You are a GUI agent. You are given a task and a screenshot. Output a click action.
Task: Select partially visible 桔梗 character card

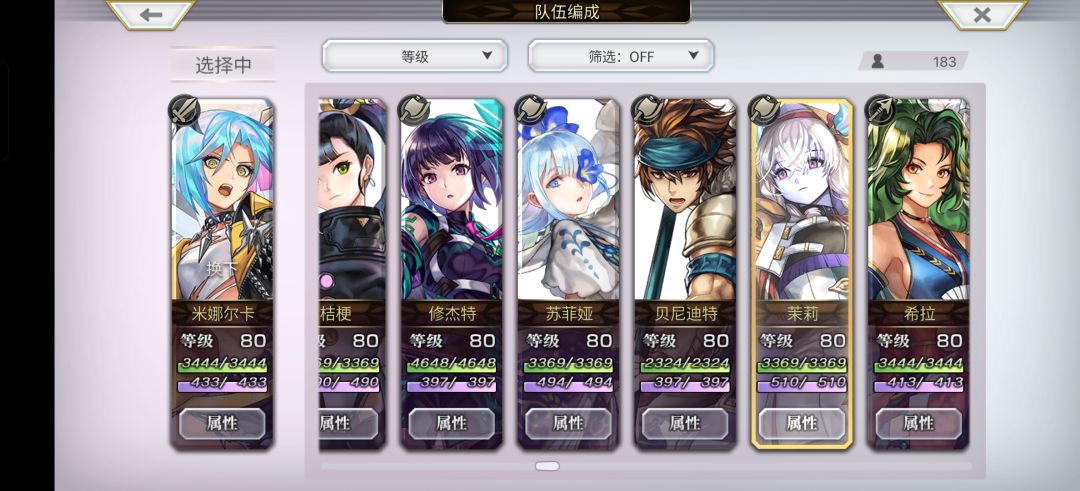coord(353,274)
